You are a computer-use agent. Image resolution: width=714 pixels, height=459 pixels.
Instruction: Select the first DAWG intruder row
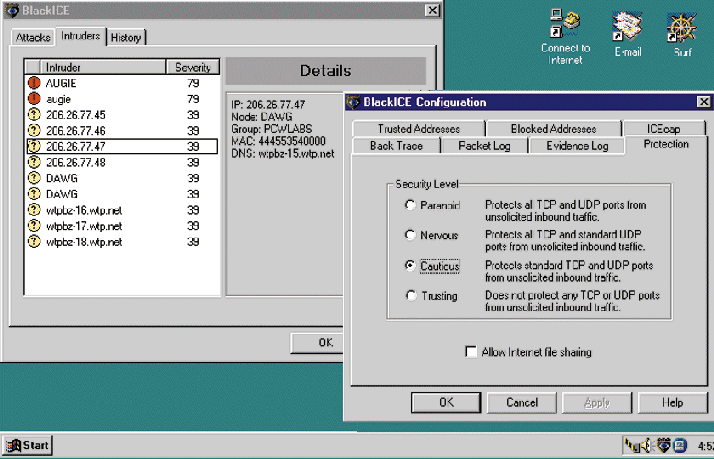pos(122,178)
